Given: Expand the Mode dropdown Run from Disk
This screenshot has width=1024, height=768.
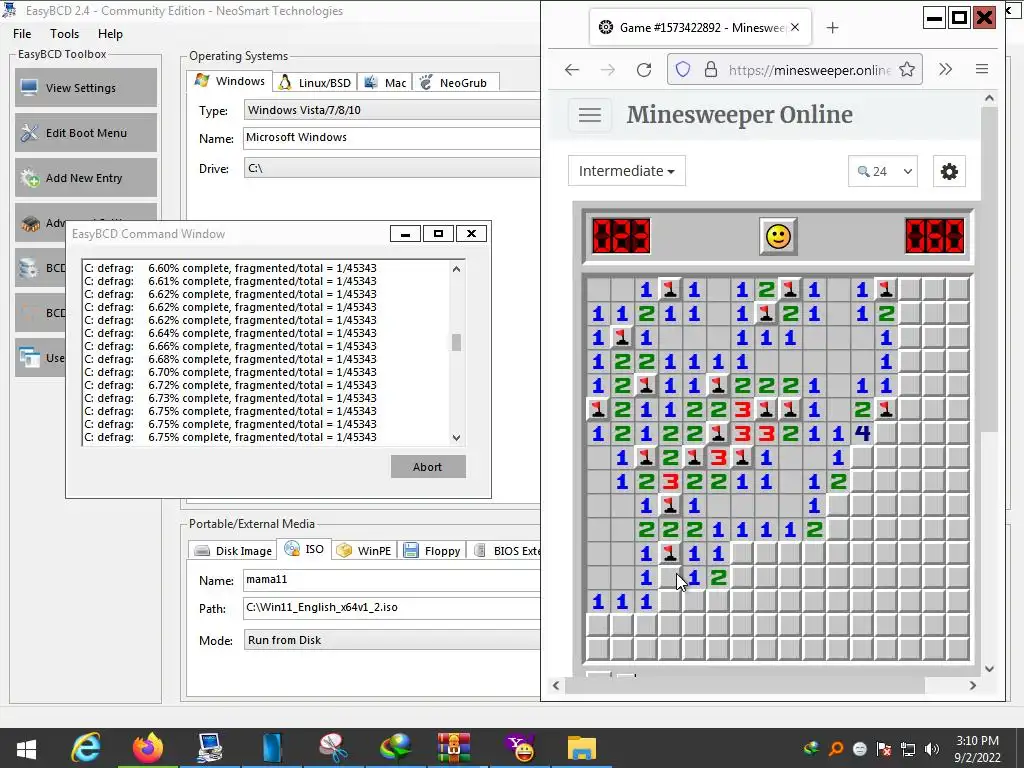Looking at the screenshot, I should tap(392, 640).
